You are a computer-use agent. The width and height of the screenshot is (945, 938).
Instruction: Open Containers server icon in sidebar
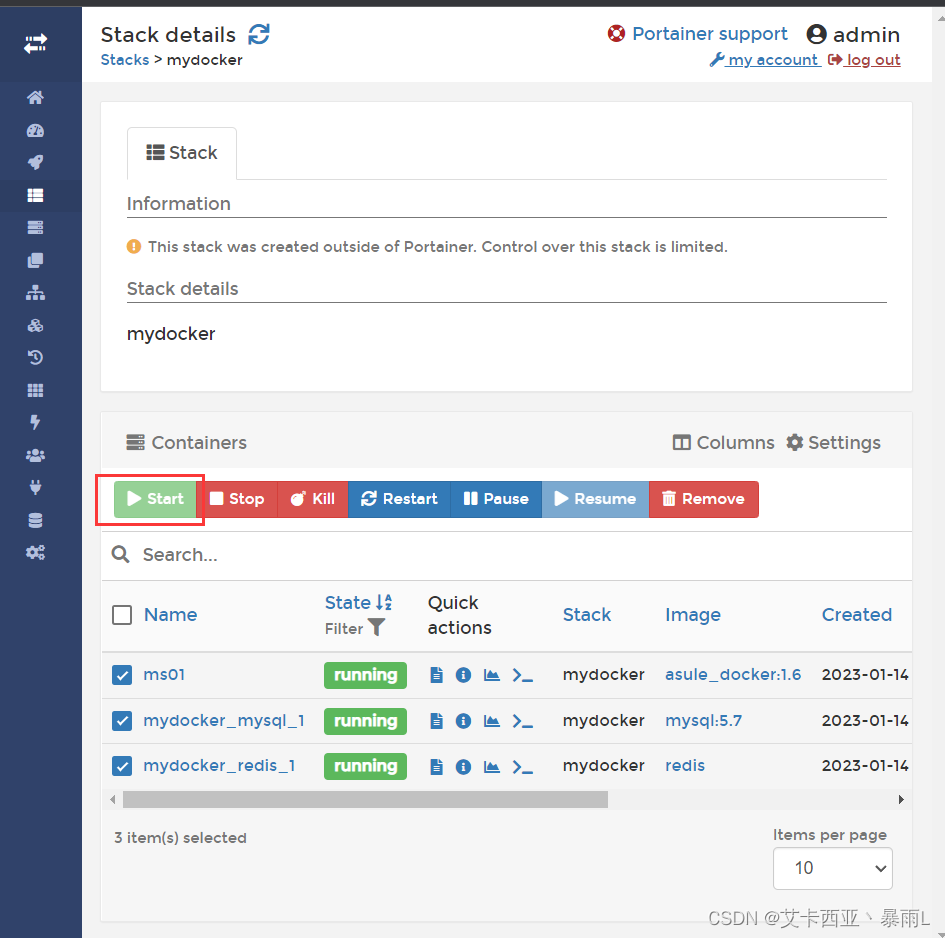36,227
